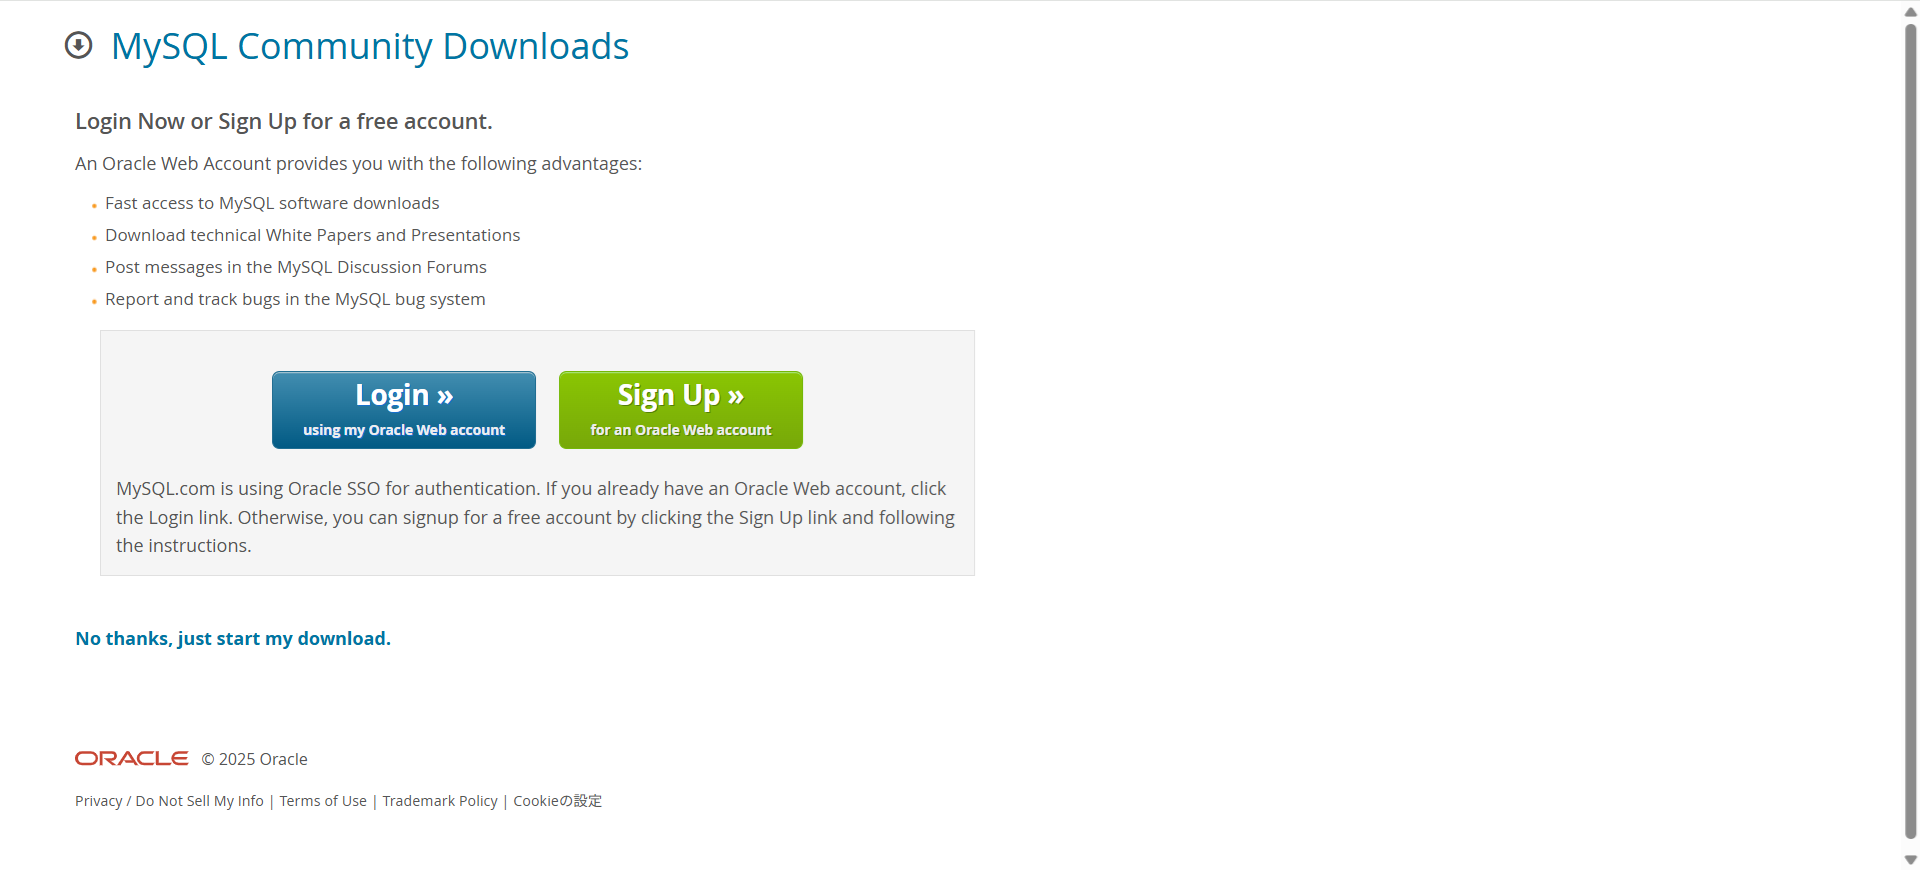Open the Trademark Policy link
This screenshot has height=870, width=1920.
tap(440, 801)
